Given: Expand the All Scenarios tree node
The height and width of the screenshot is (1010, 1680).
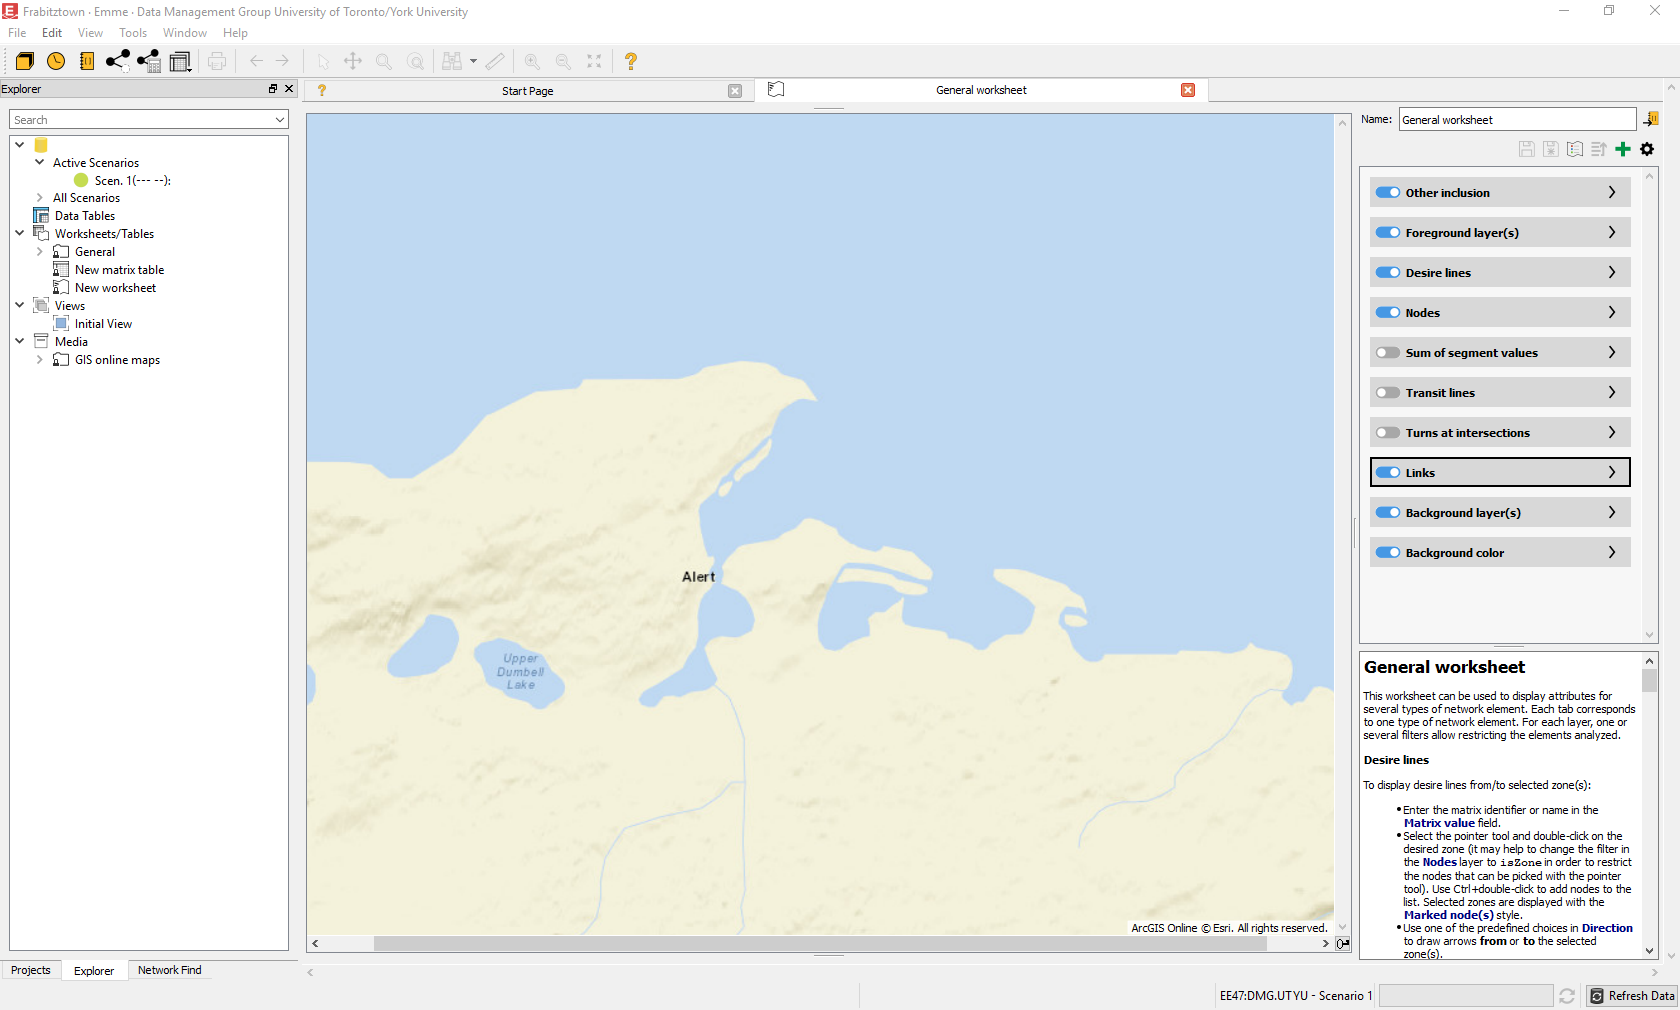Looking at the screenshot, I should (x=40, y=198).
